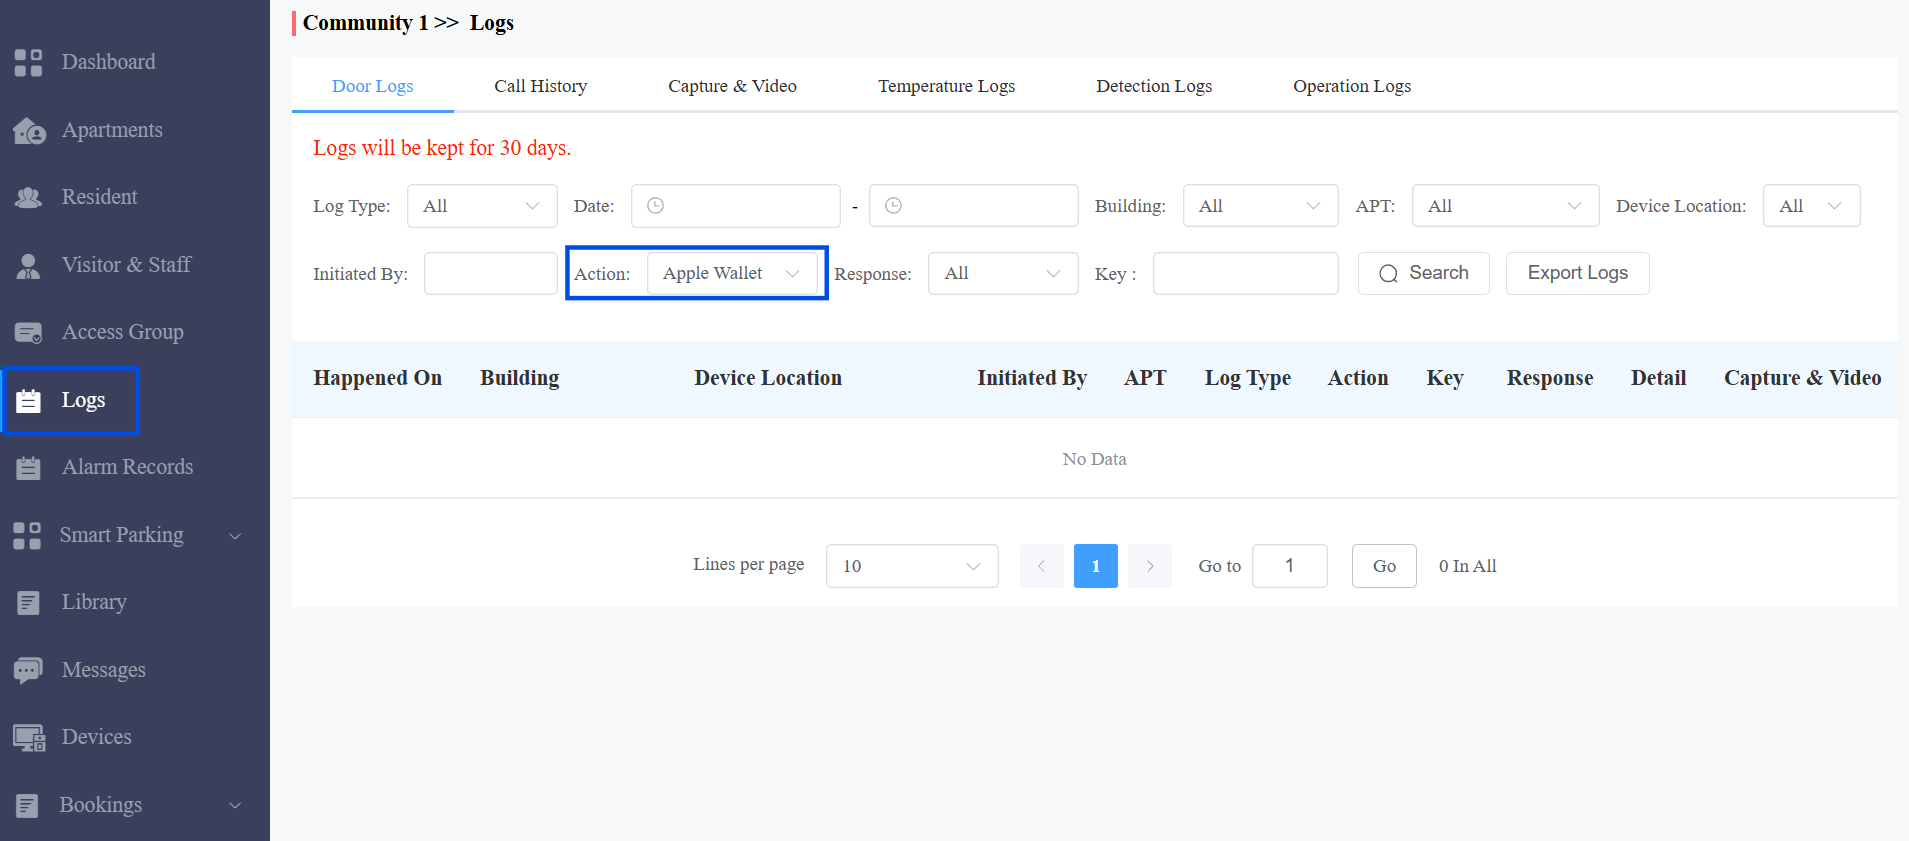Open the Action dropdown showing Apple Wallet
Screen dimensions: 1909x841
pos(732,273)
